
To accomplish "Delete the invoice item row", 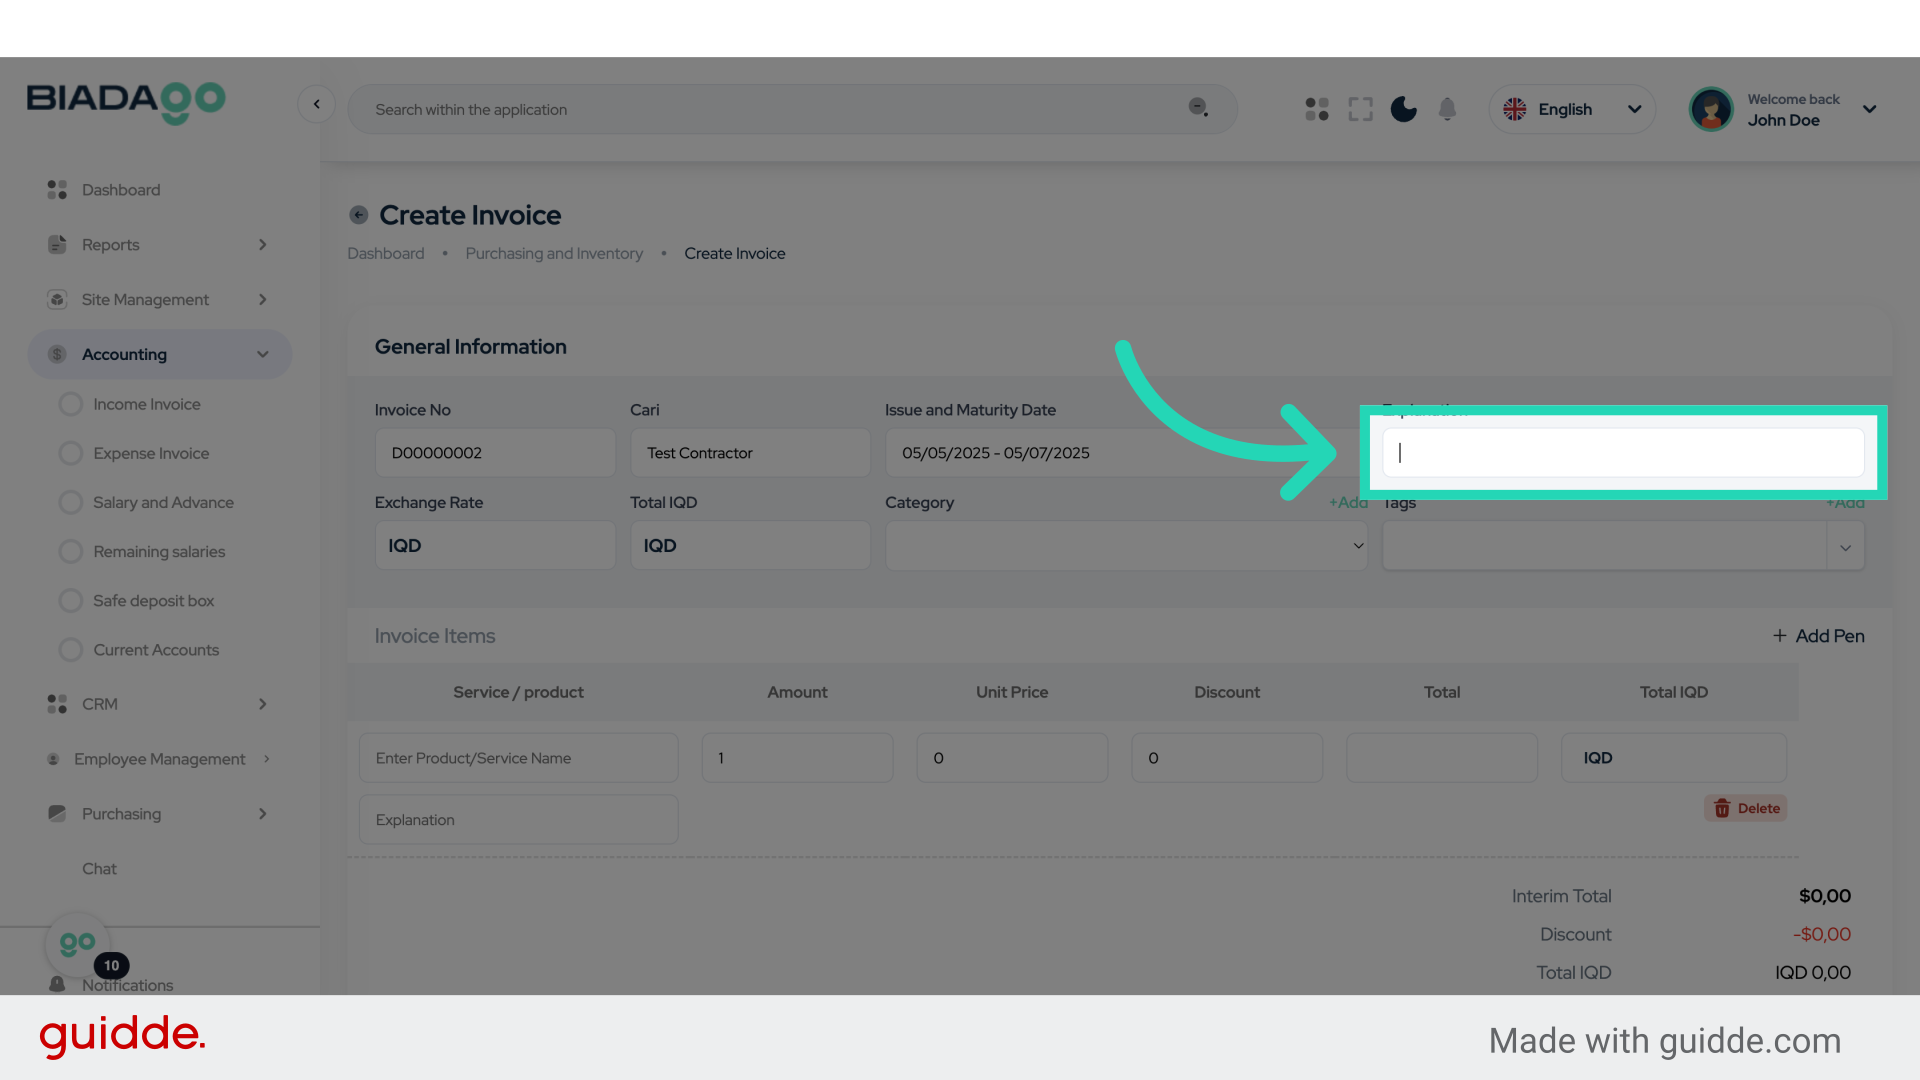I will 1746,808.
